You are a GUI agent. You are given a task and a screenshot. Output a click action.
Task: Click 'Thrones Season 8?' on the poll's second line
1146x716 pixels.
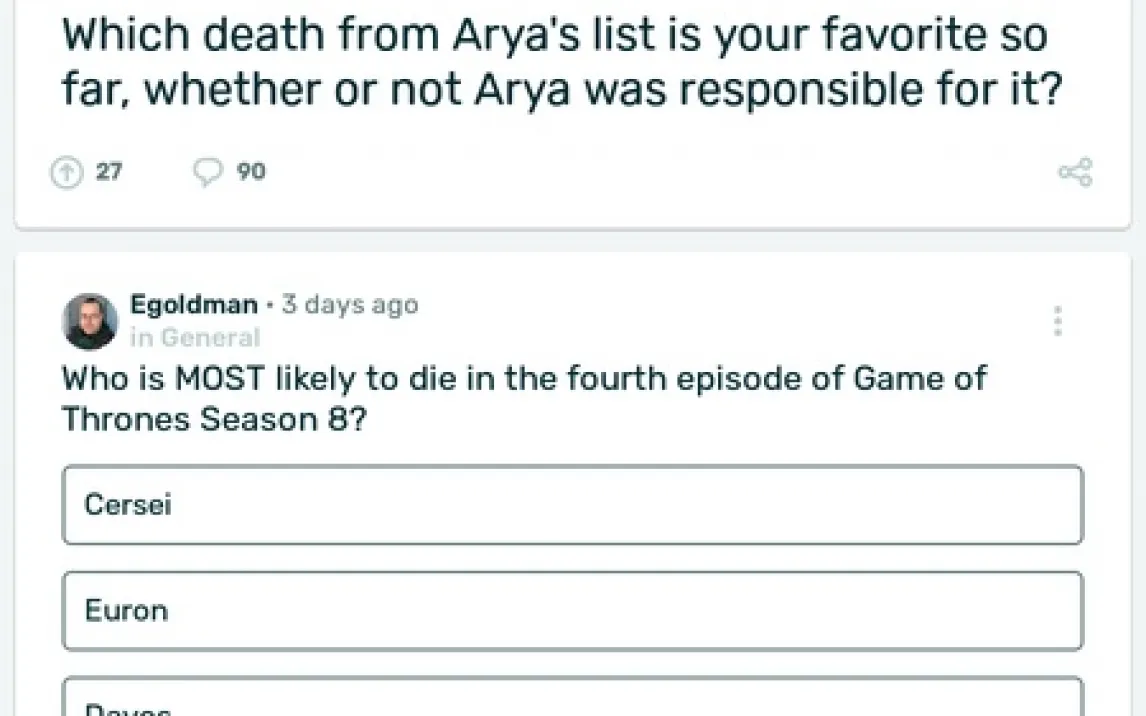click(214, 419)
